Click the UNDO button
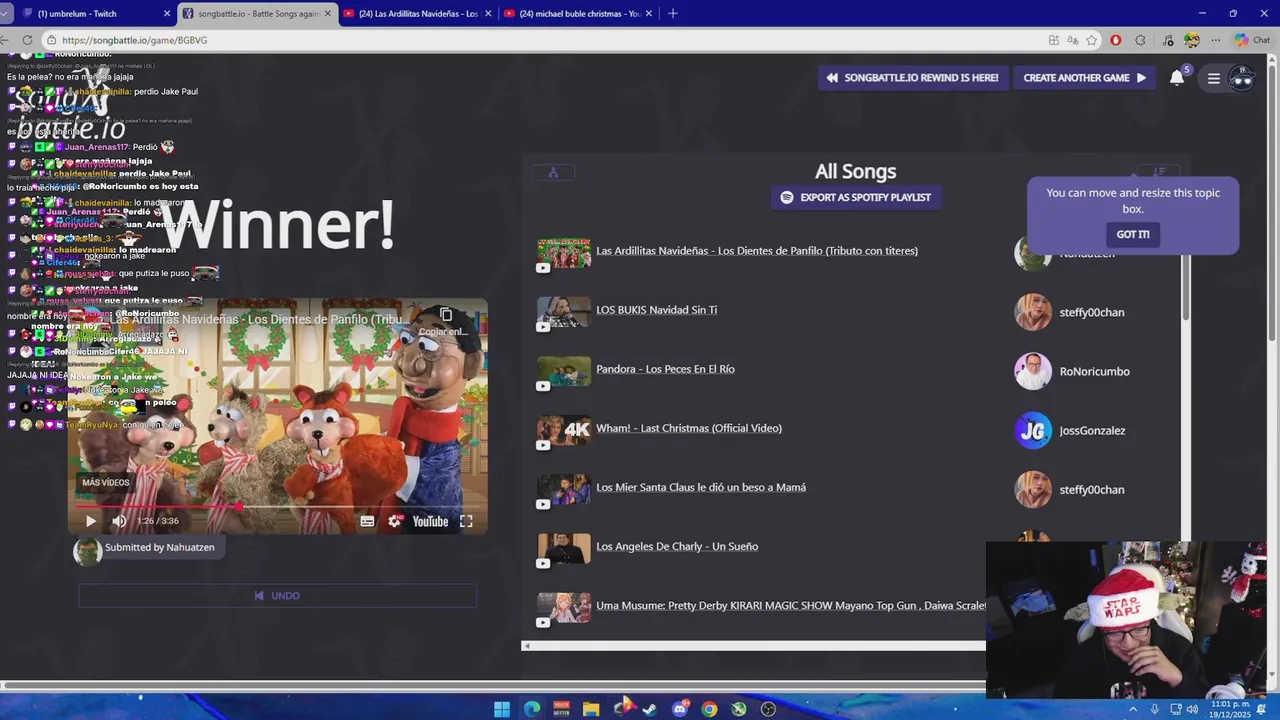 [x=277, y=595]
